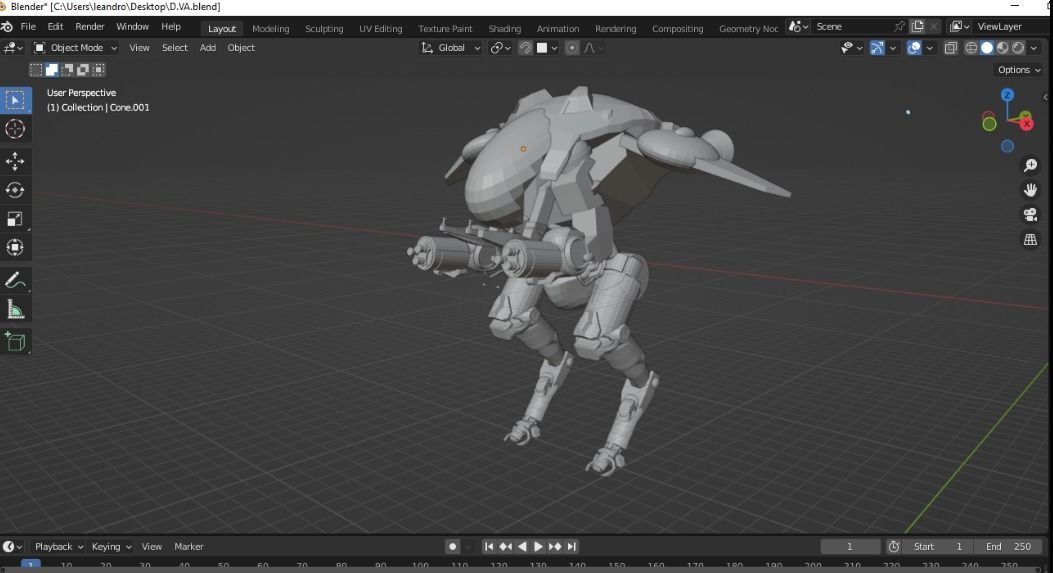Toggle viewport overlays display

[x=914, y=48]
